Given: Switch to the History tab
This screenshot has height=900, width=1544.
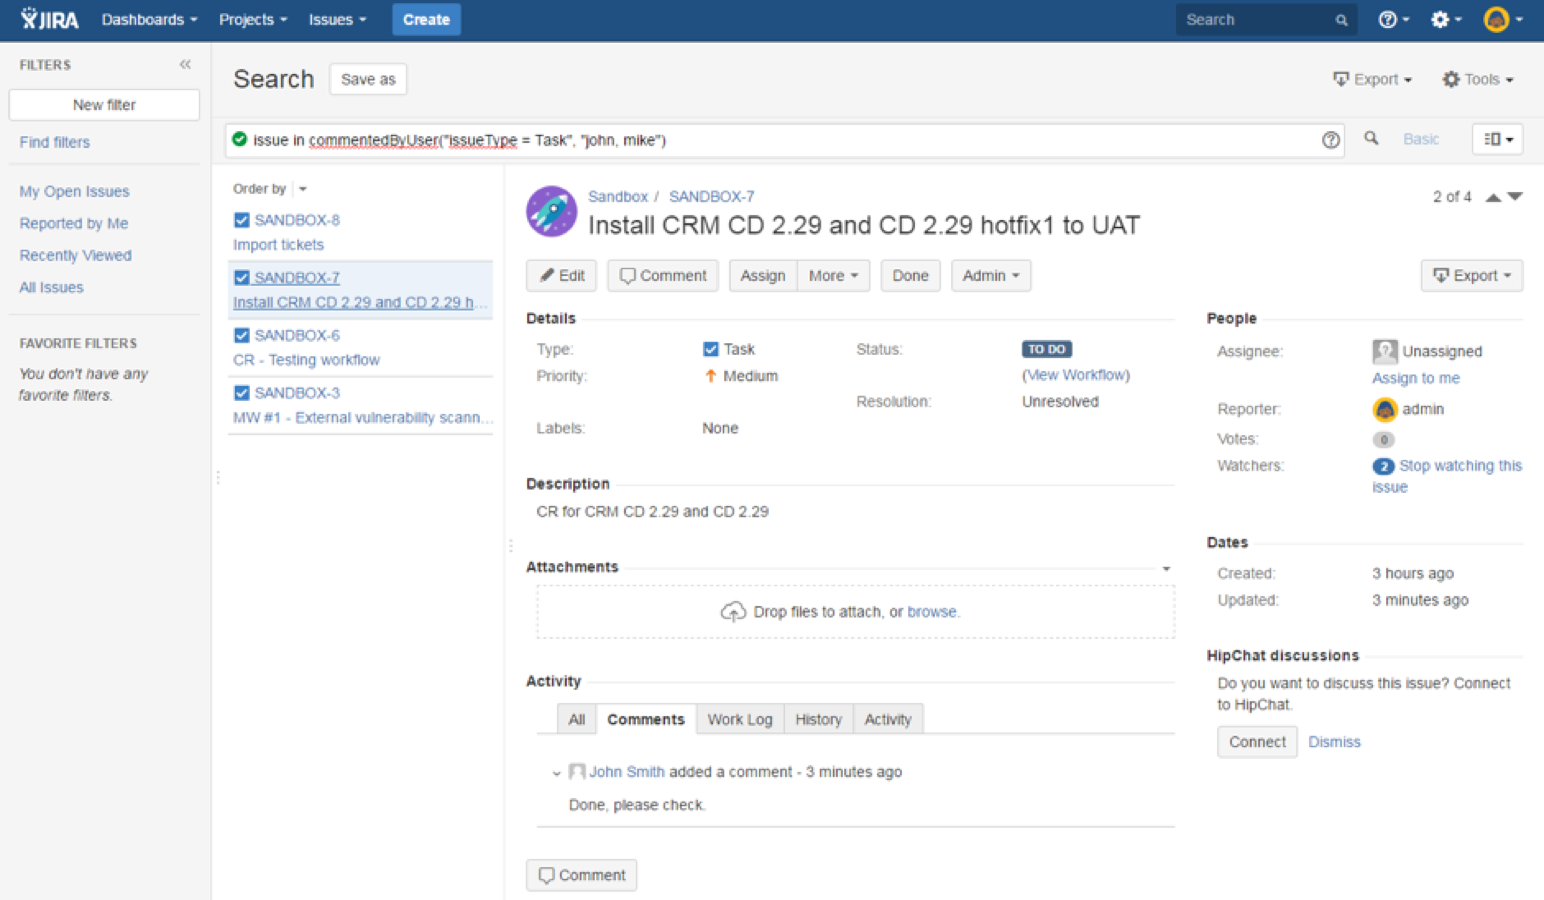Looking at the screenshot, I should click(818, 719).
